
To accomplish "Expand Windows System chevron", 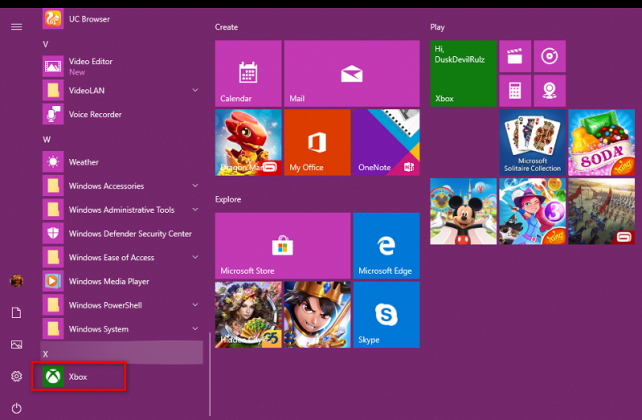I will pos(195,329).
